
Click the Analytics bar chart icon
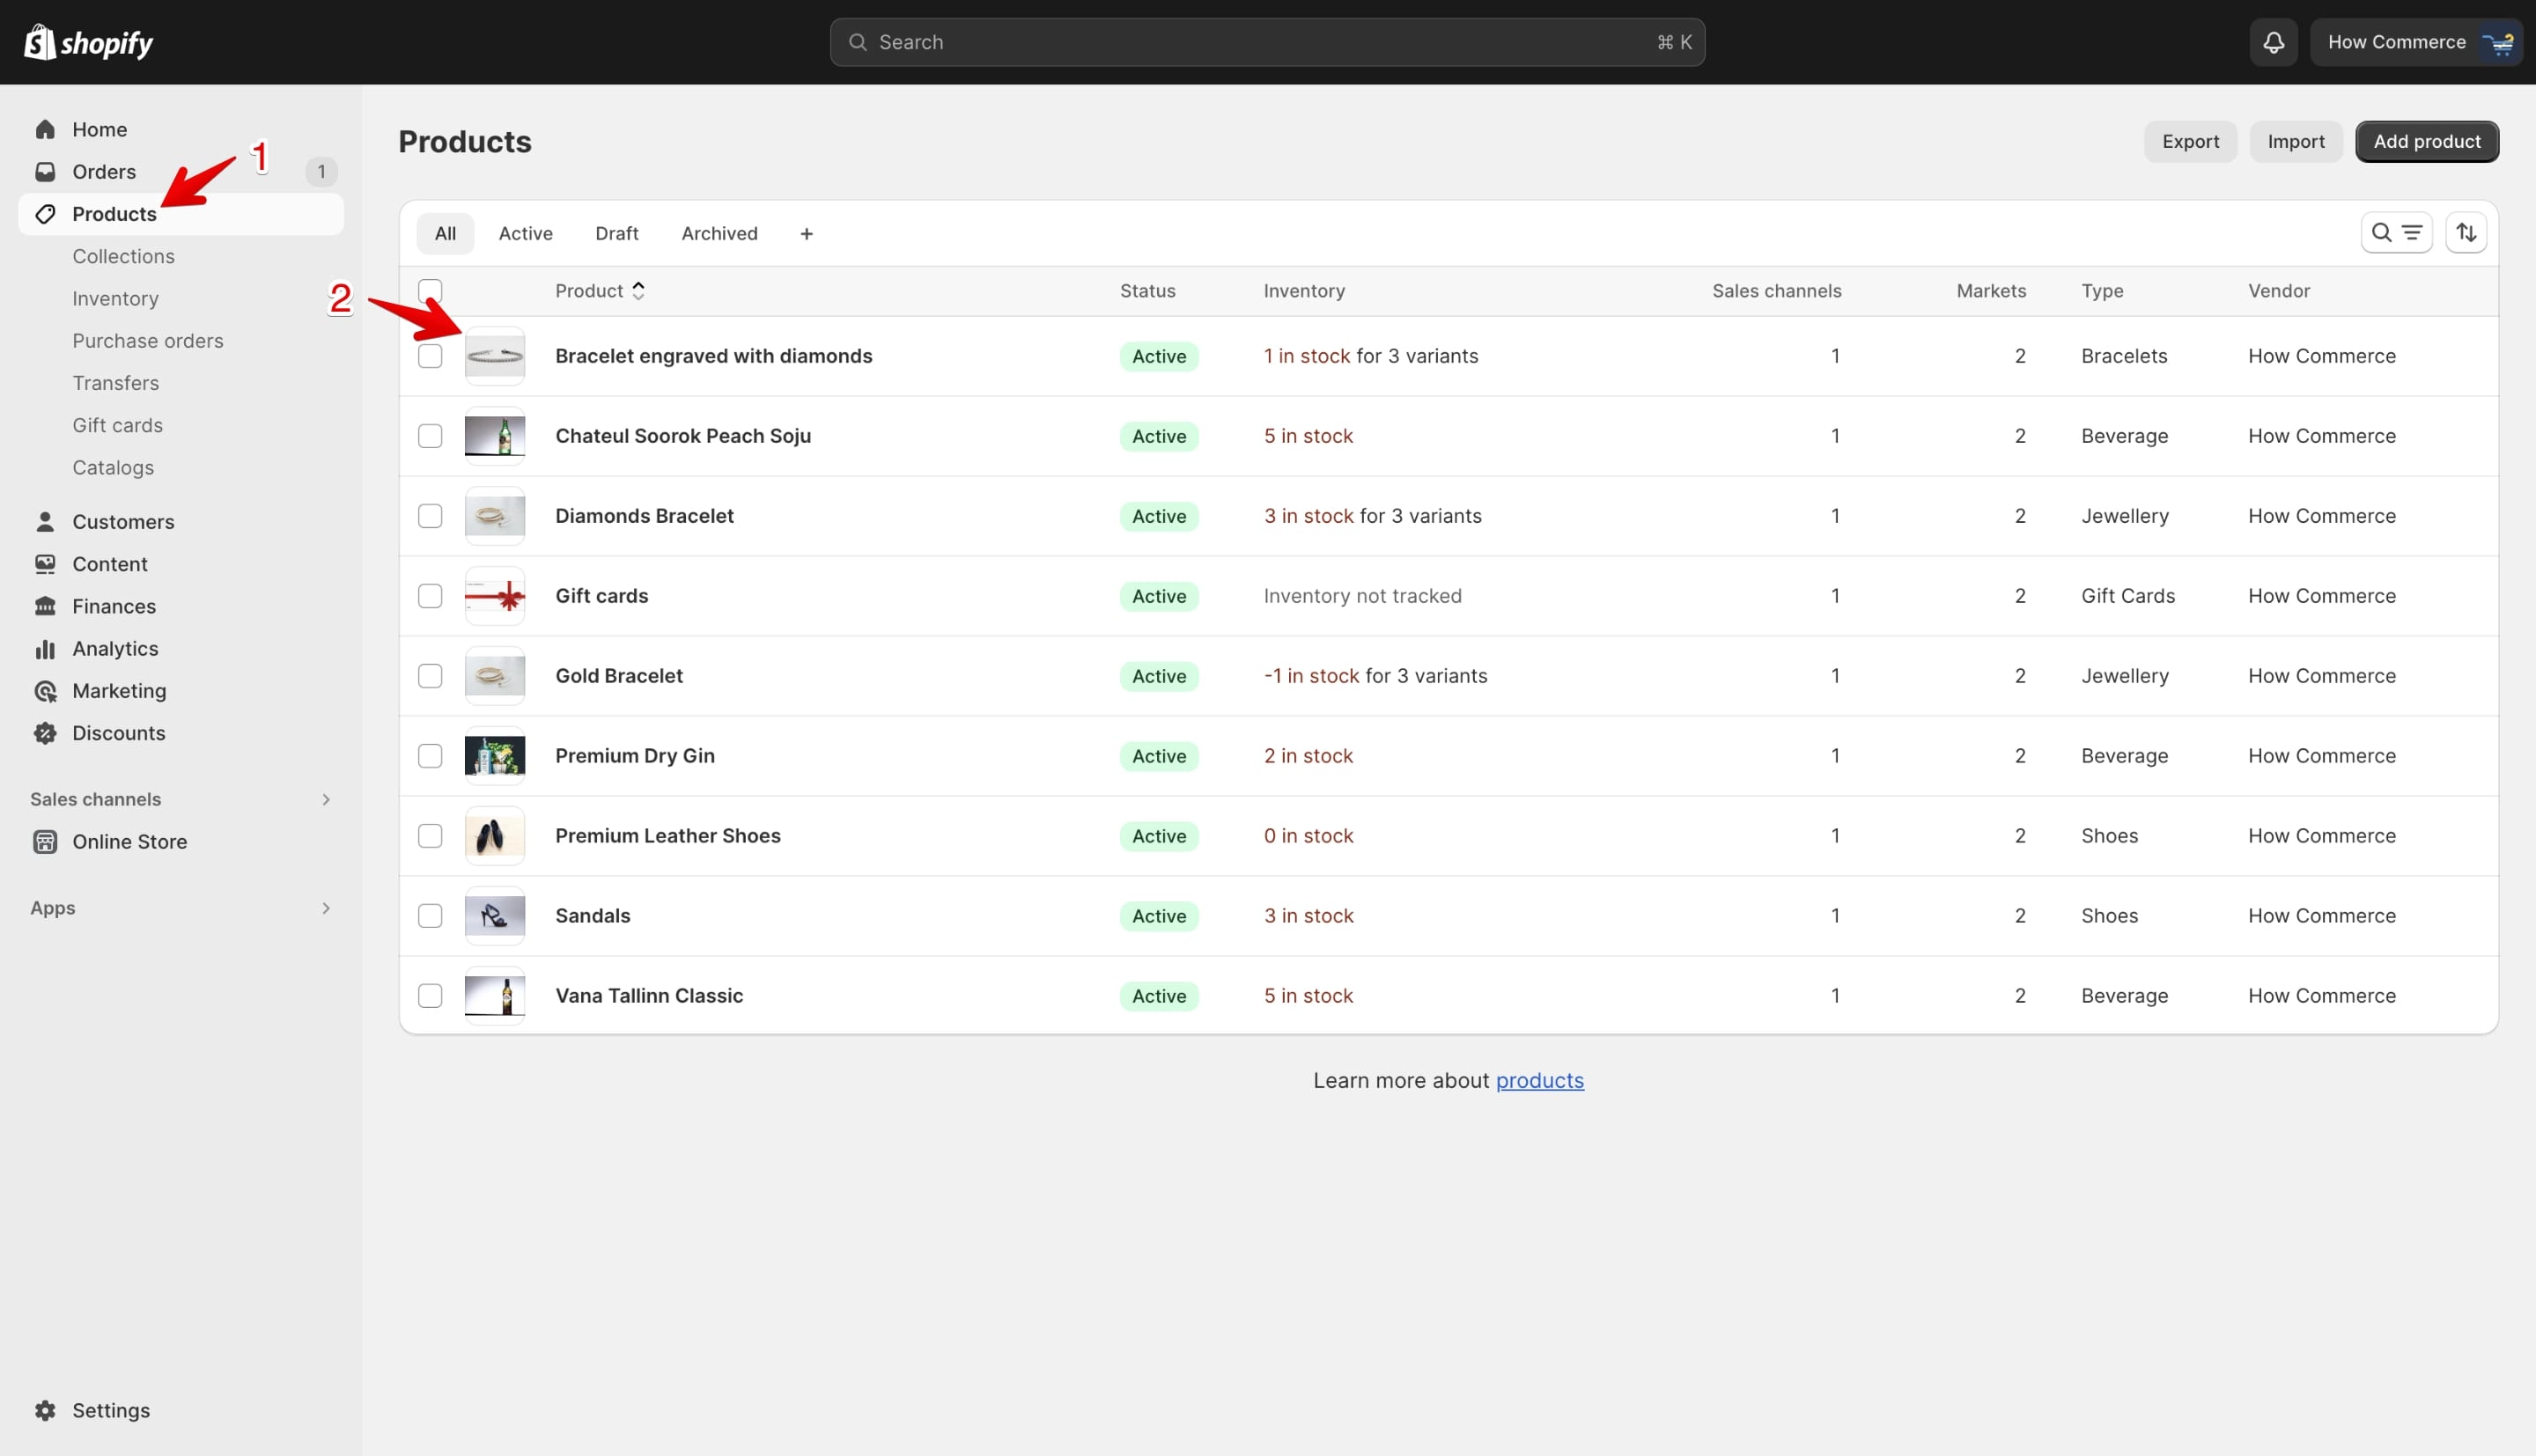pos(45,649)
